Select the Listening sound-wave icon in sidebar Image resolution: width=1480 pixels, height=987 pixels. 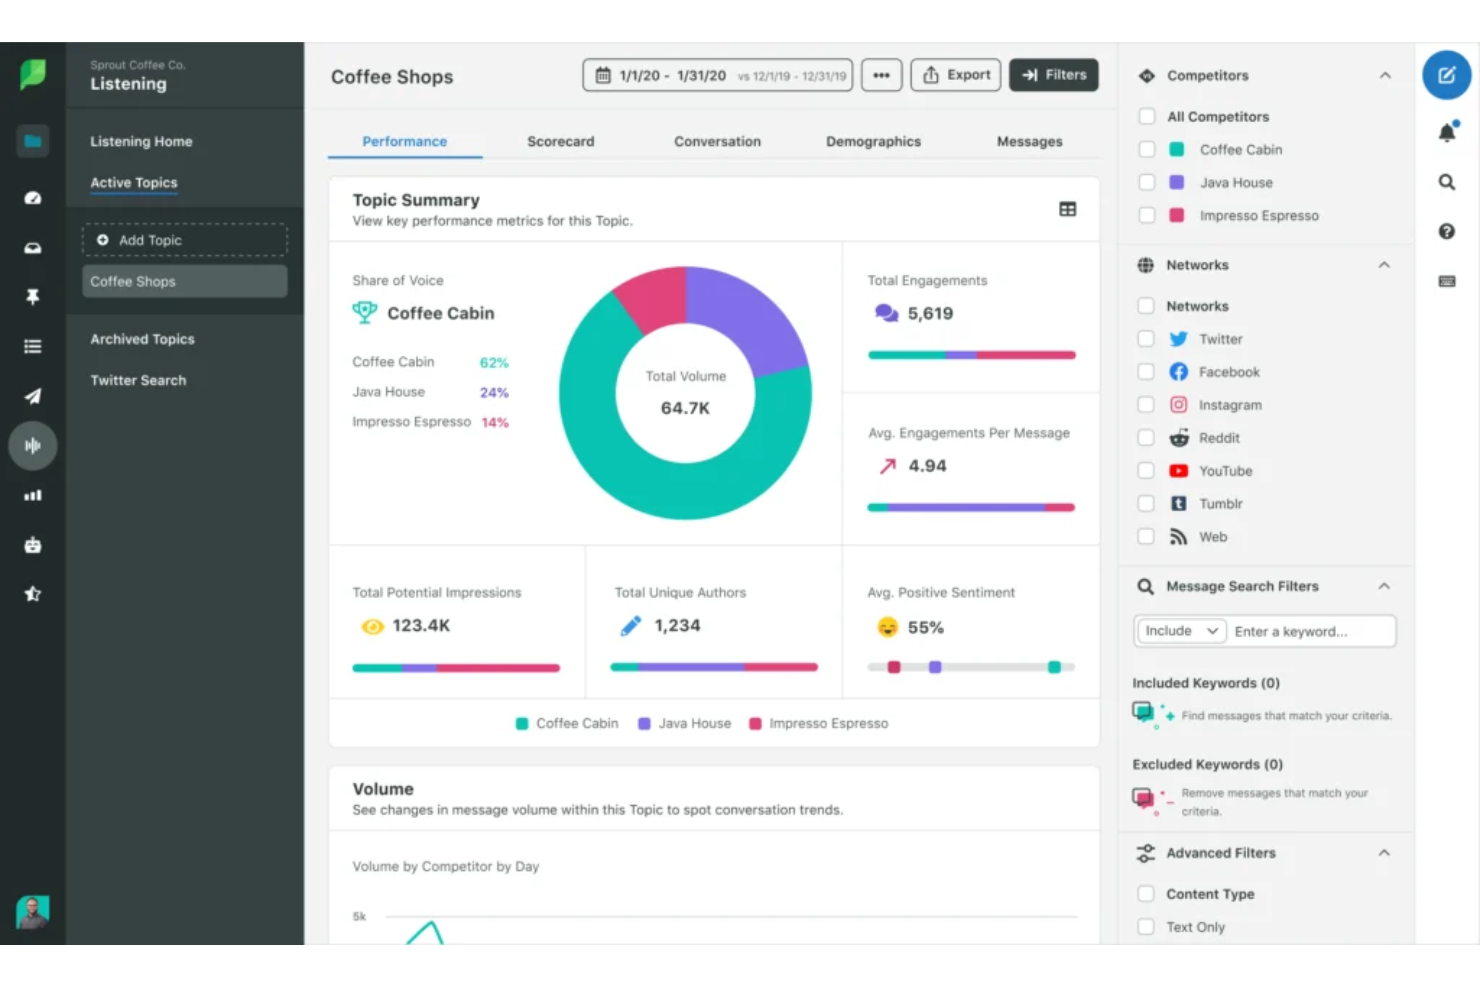point(33,445)
